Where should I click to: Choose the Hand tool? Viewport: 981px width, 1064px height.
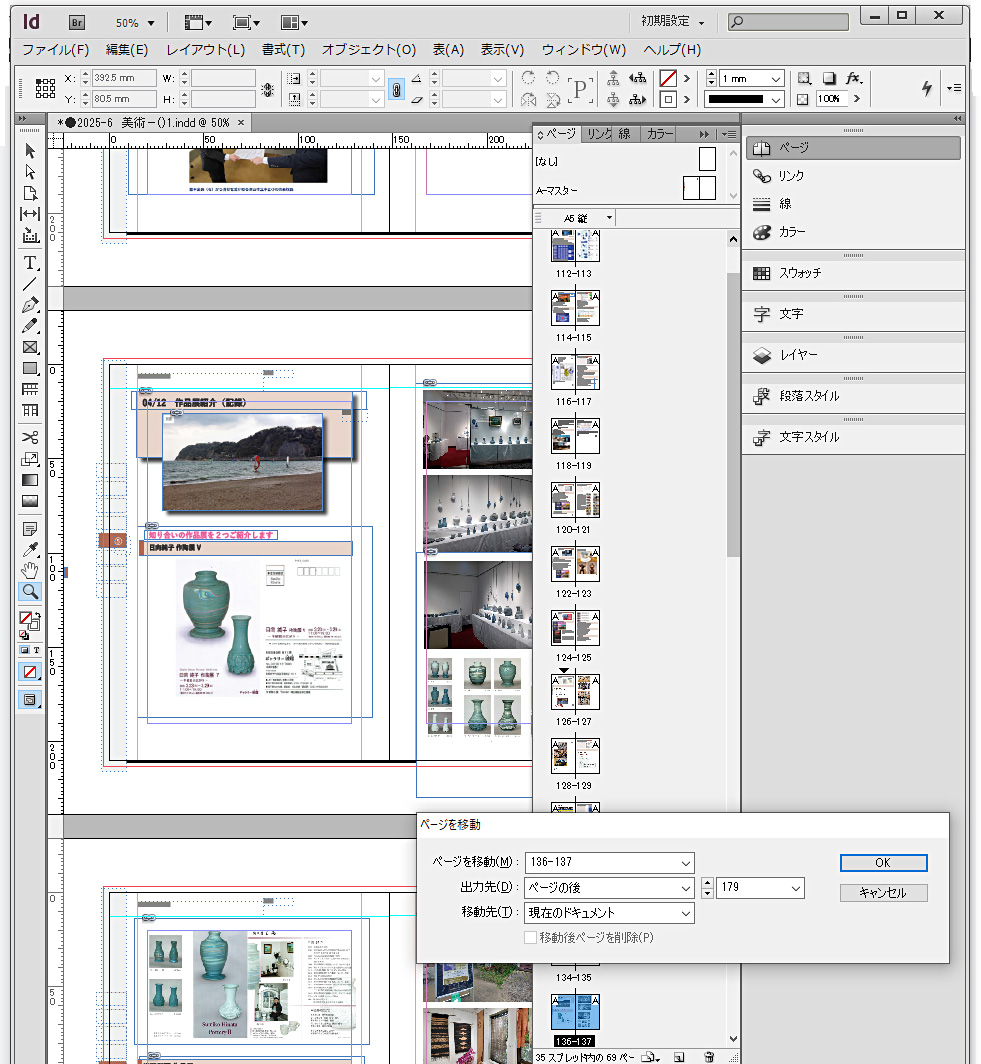pos(30,569)
